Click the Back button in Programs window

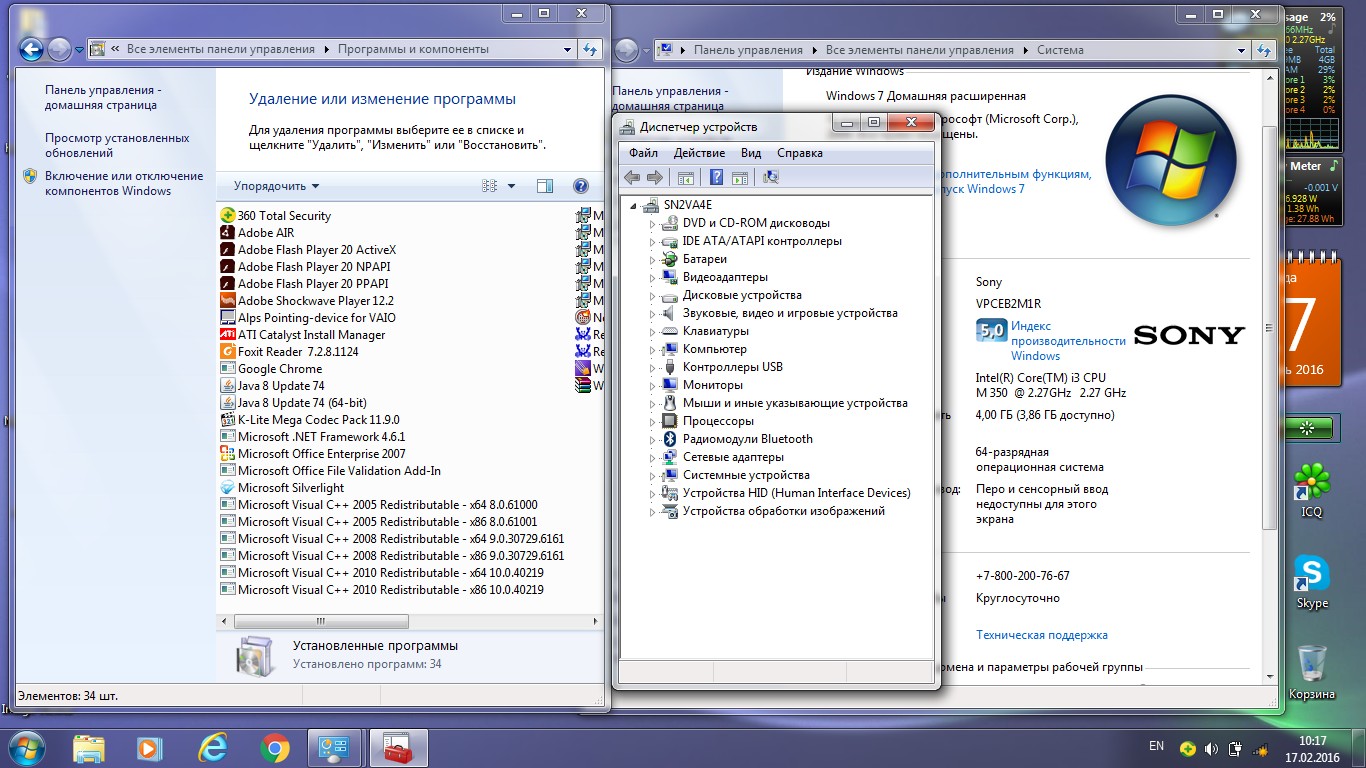(31, 49)
